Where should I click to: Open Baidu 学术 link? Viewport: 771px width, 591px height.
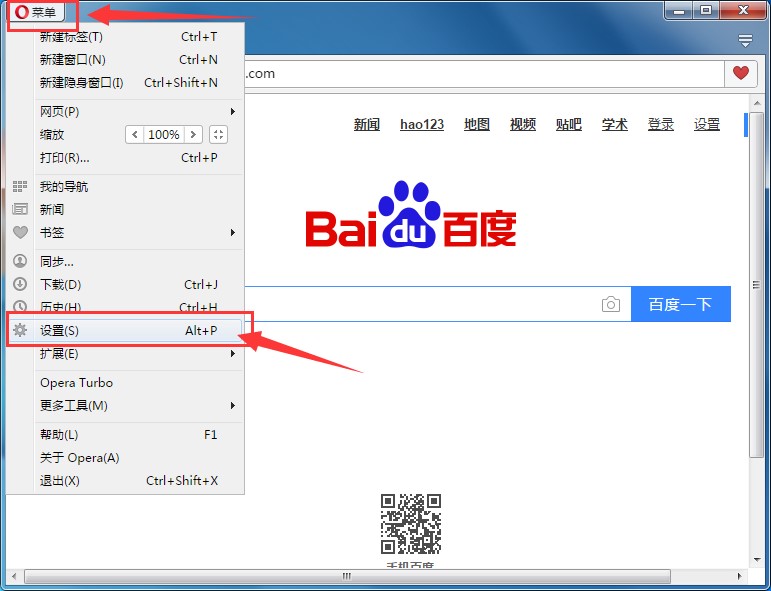pyautogui.click(x=615, y=124)
